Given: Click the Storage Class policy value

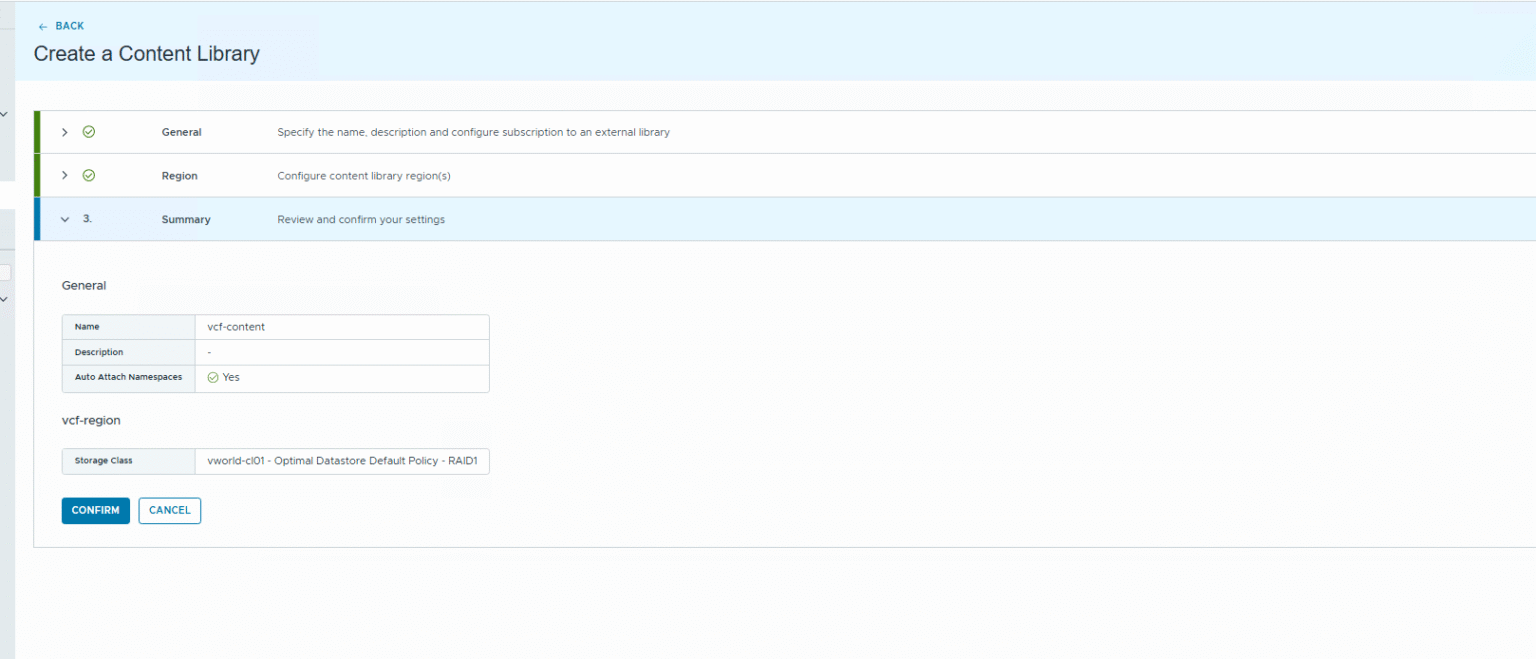Looking at the screenshot, I should pos(342,461).
